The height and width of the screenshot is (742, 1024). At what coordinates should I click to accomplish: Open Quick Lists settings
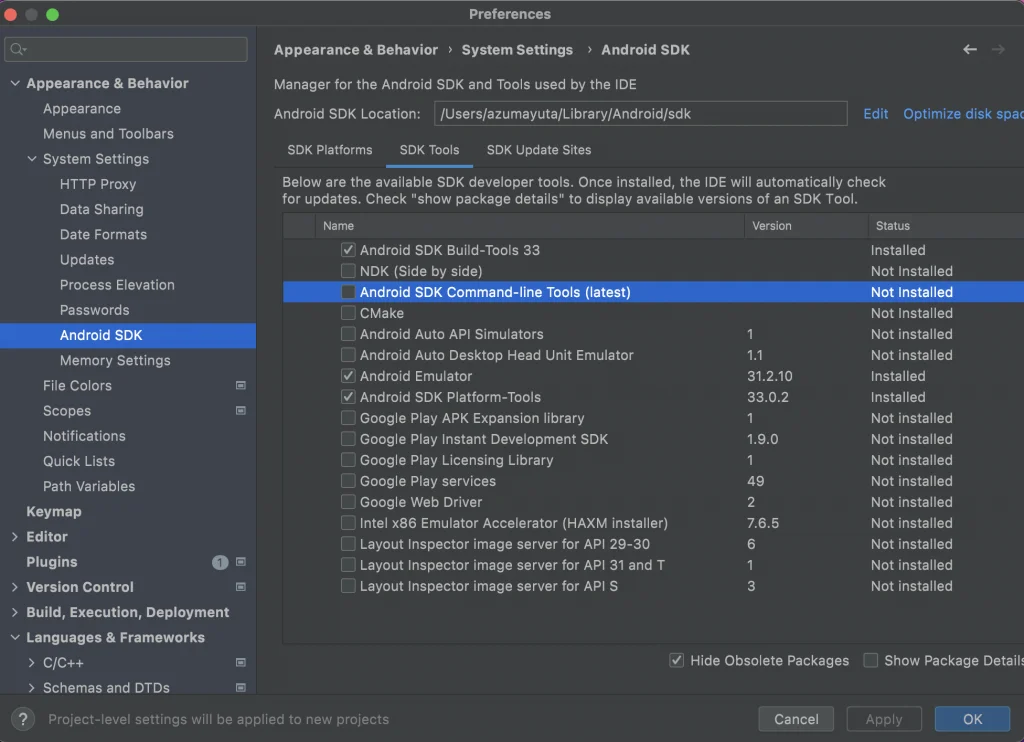click(79, 461)
